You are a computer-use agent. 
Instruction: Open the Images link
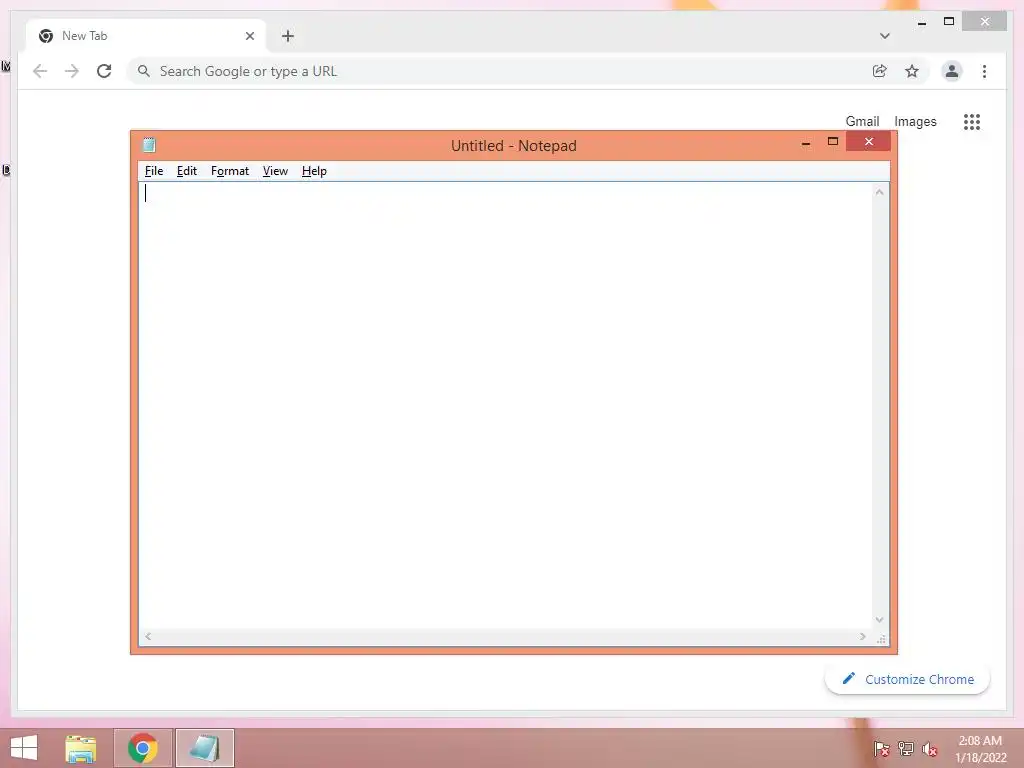915,121
